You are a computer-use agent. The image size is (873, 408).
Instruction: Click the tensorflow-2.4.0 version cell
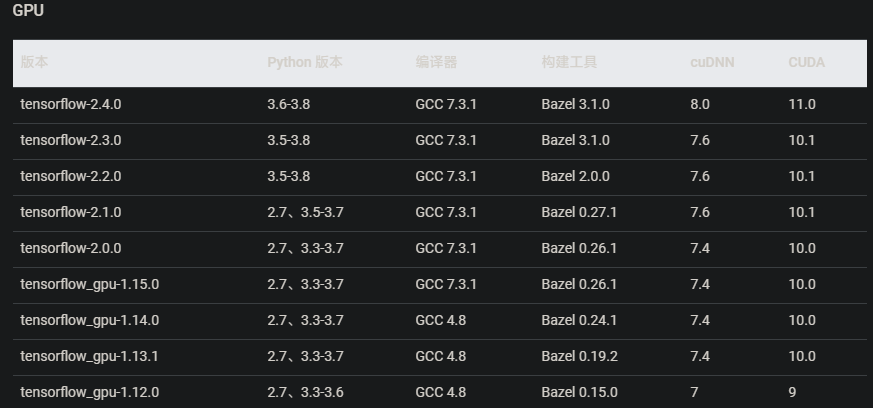click(x=70, y=104)
